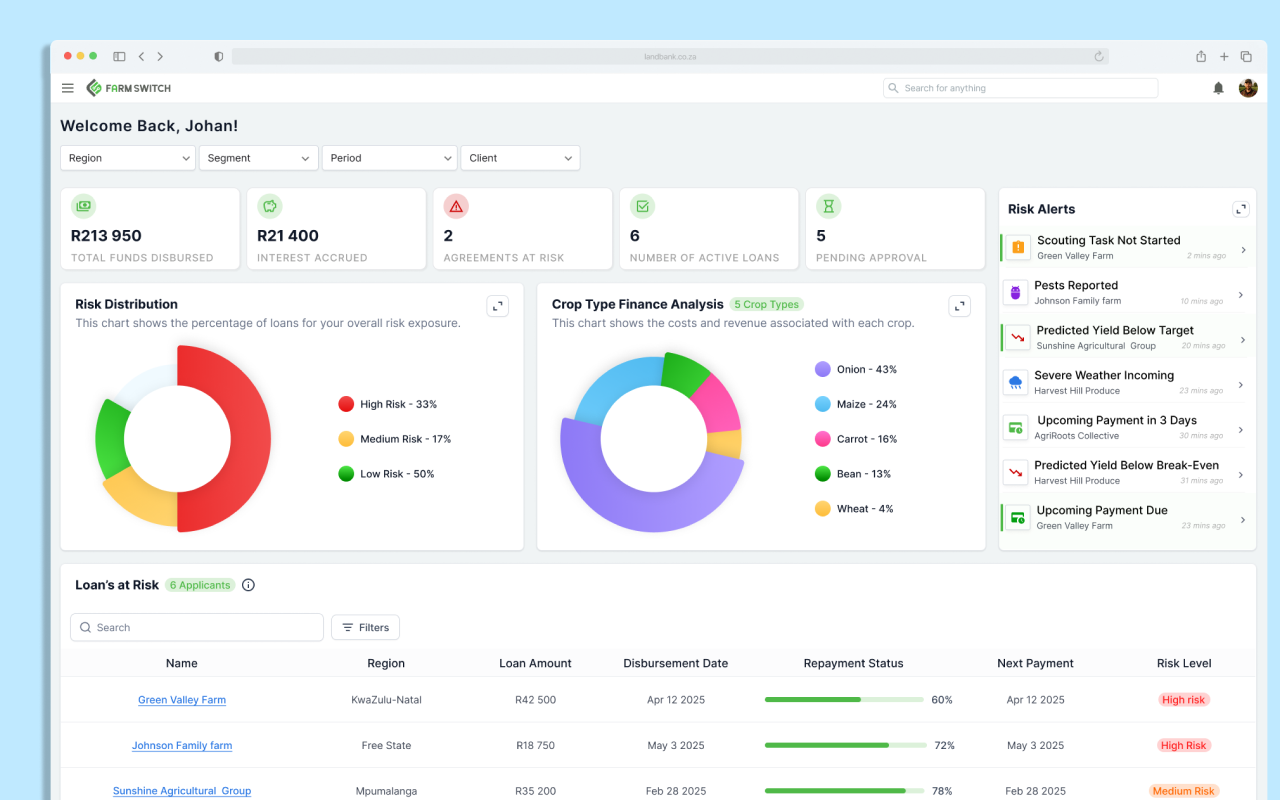1280x800 pixels.
Task: Toggle the browser sidebar panel icon
Action: (119, 57)
